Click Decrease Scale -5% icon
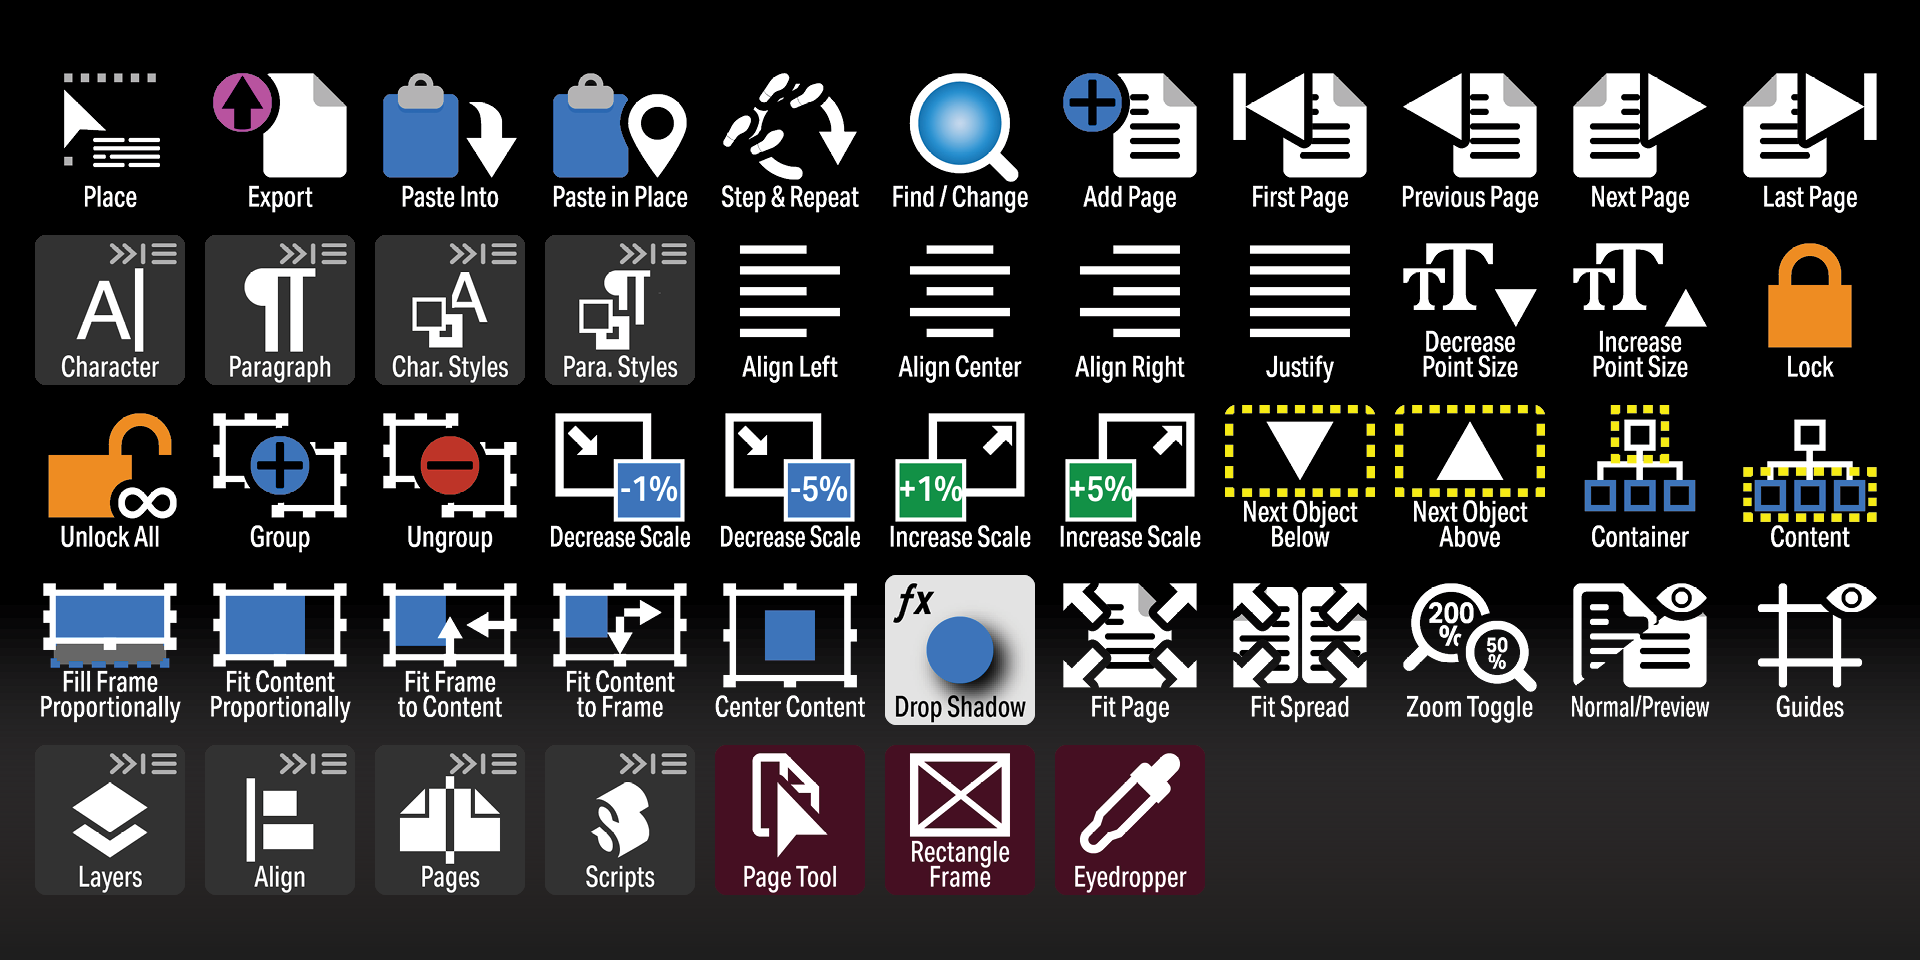Screen dimensions: 1920x960 [x=790, y=466]
